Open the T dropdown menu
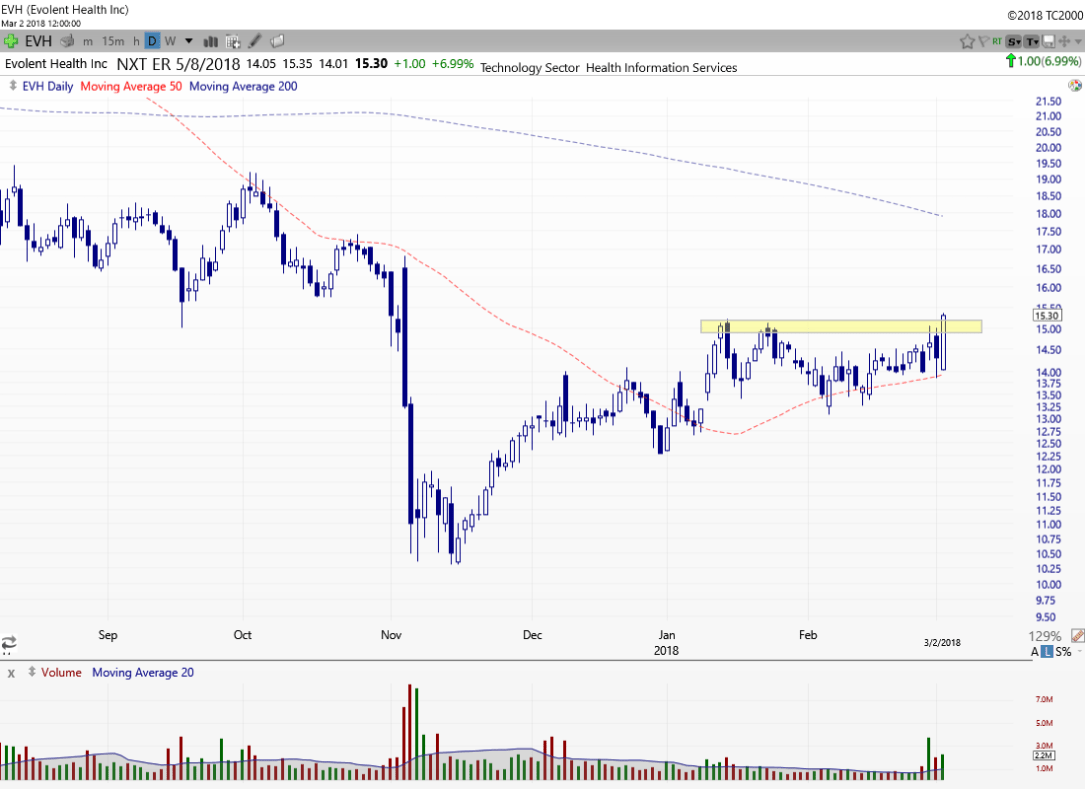 tap(1031, 41)
